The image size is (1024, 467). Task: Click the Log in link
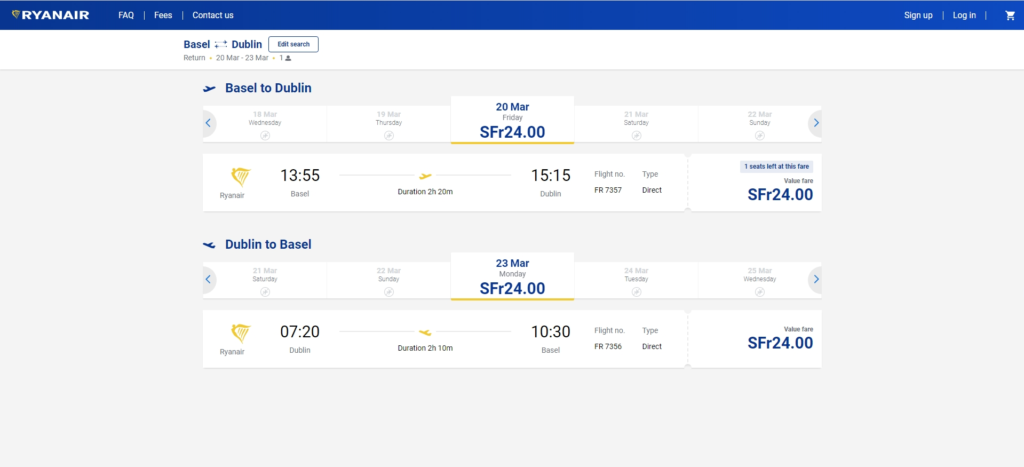964,15
